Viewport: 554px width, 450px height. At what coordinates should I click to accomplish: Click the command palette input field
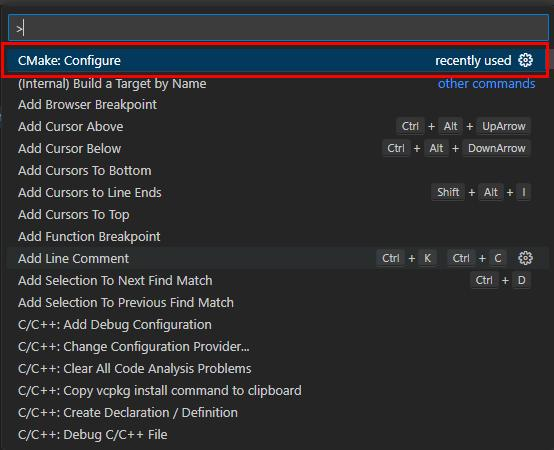(x=278, y=28)
